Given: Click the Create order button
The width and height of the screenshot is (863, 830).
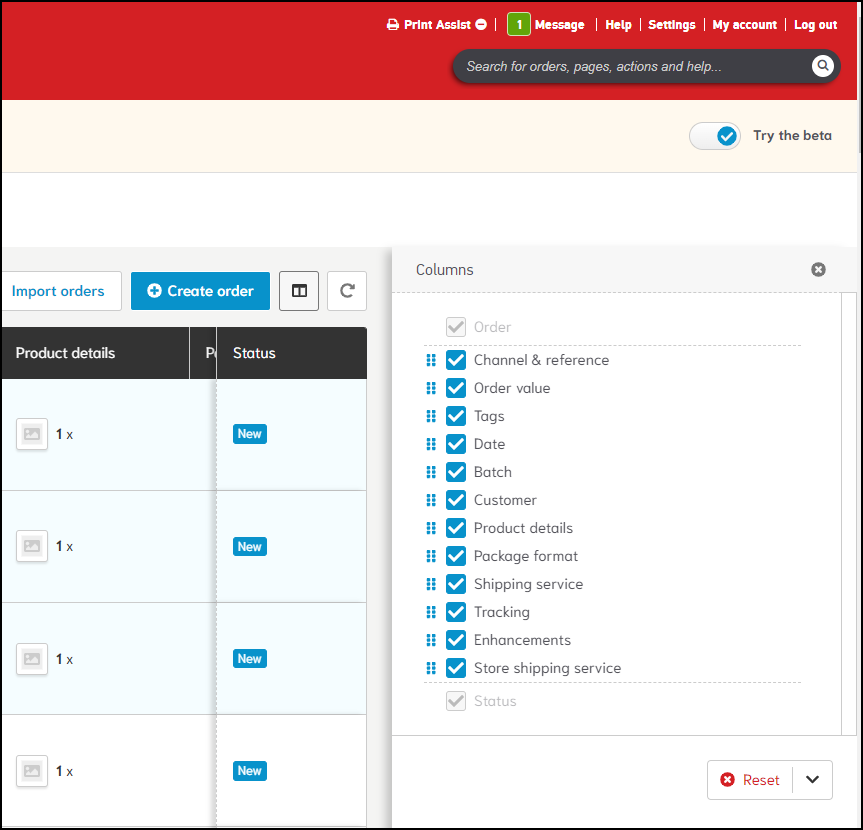Looking at the screenshot, I should [x=200, y=291].
